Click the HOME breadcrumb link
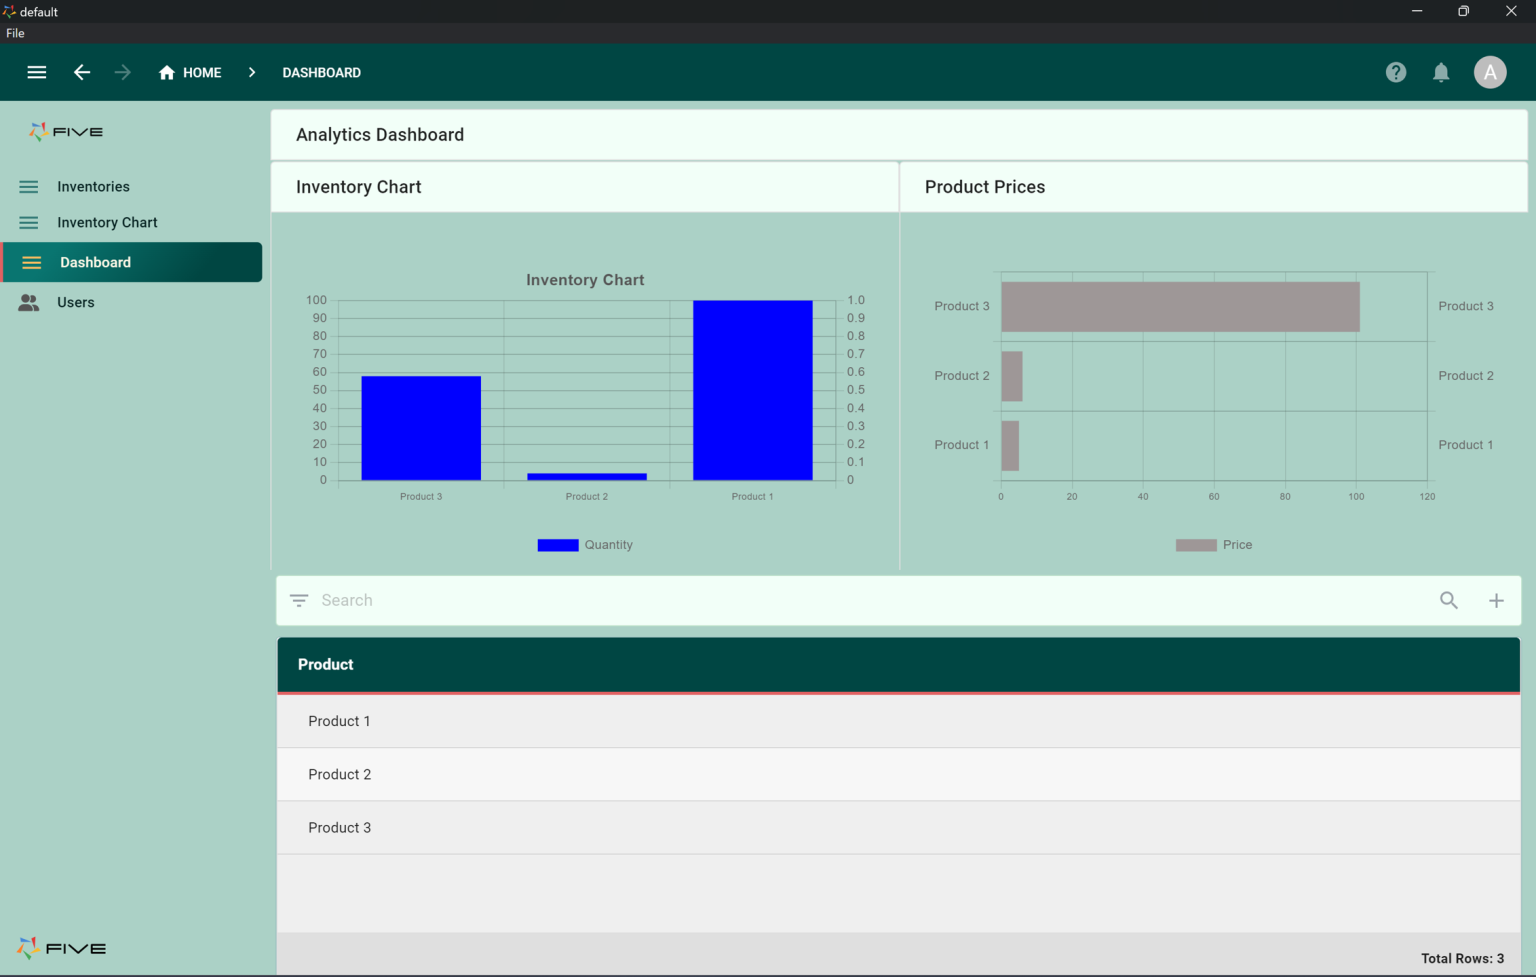The height and width of the screenshot is (977, 1536). tap(190, 73)
